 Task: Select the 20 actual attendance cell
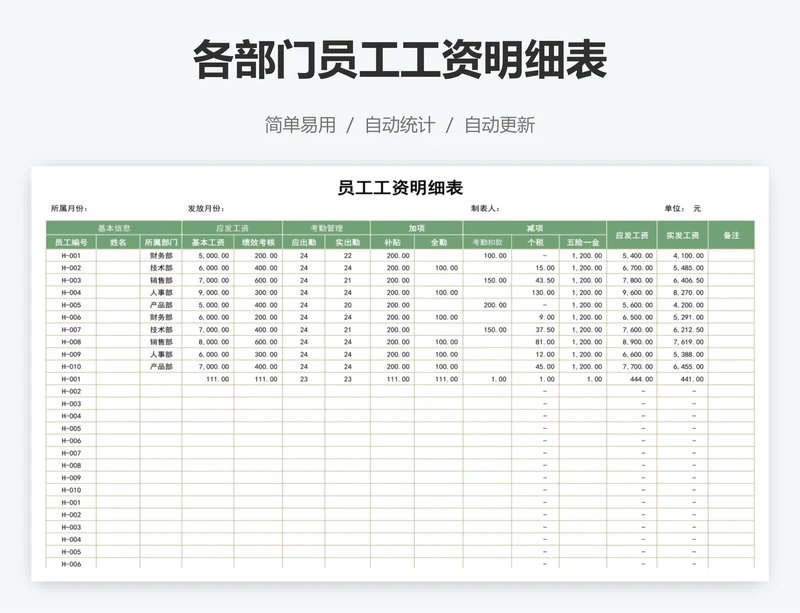pyautogui.click(x=347, y=305)
